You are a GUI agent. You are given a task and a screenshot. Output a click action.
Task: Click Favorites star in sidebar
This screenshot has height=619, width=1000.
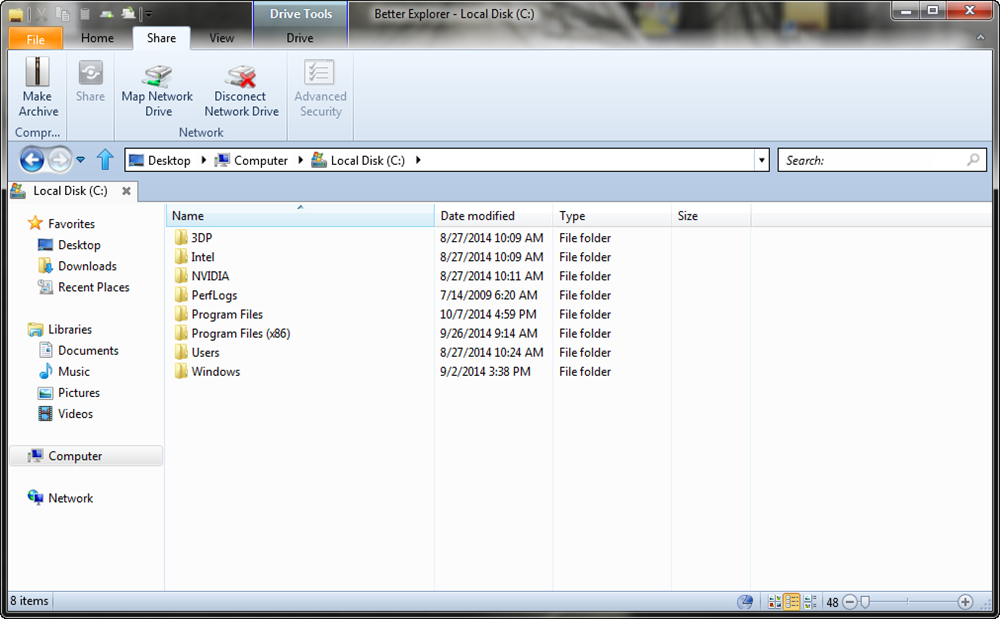[x=35, y=223]
